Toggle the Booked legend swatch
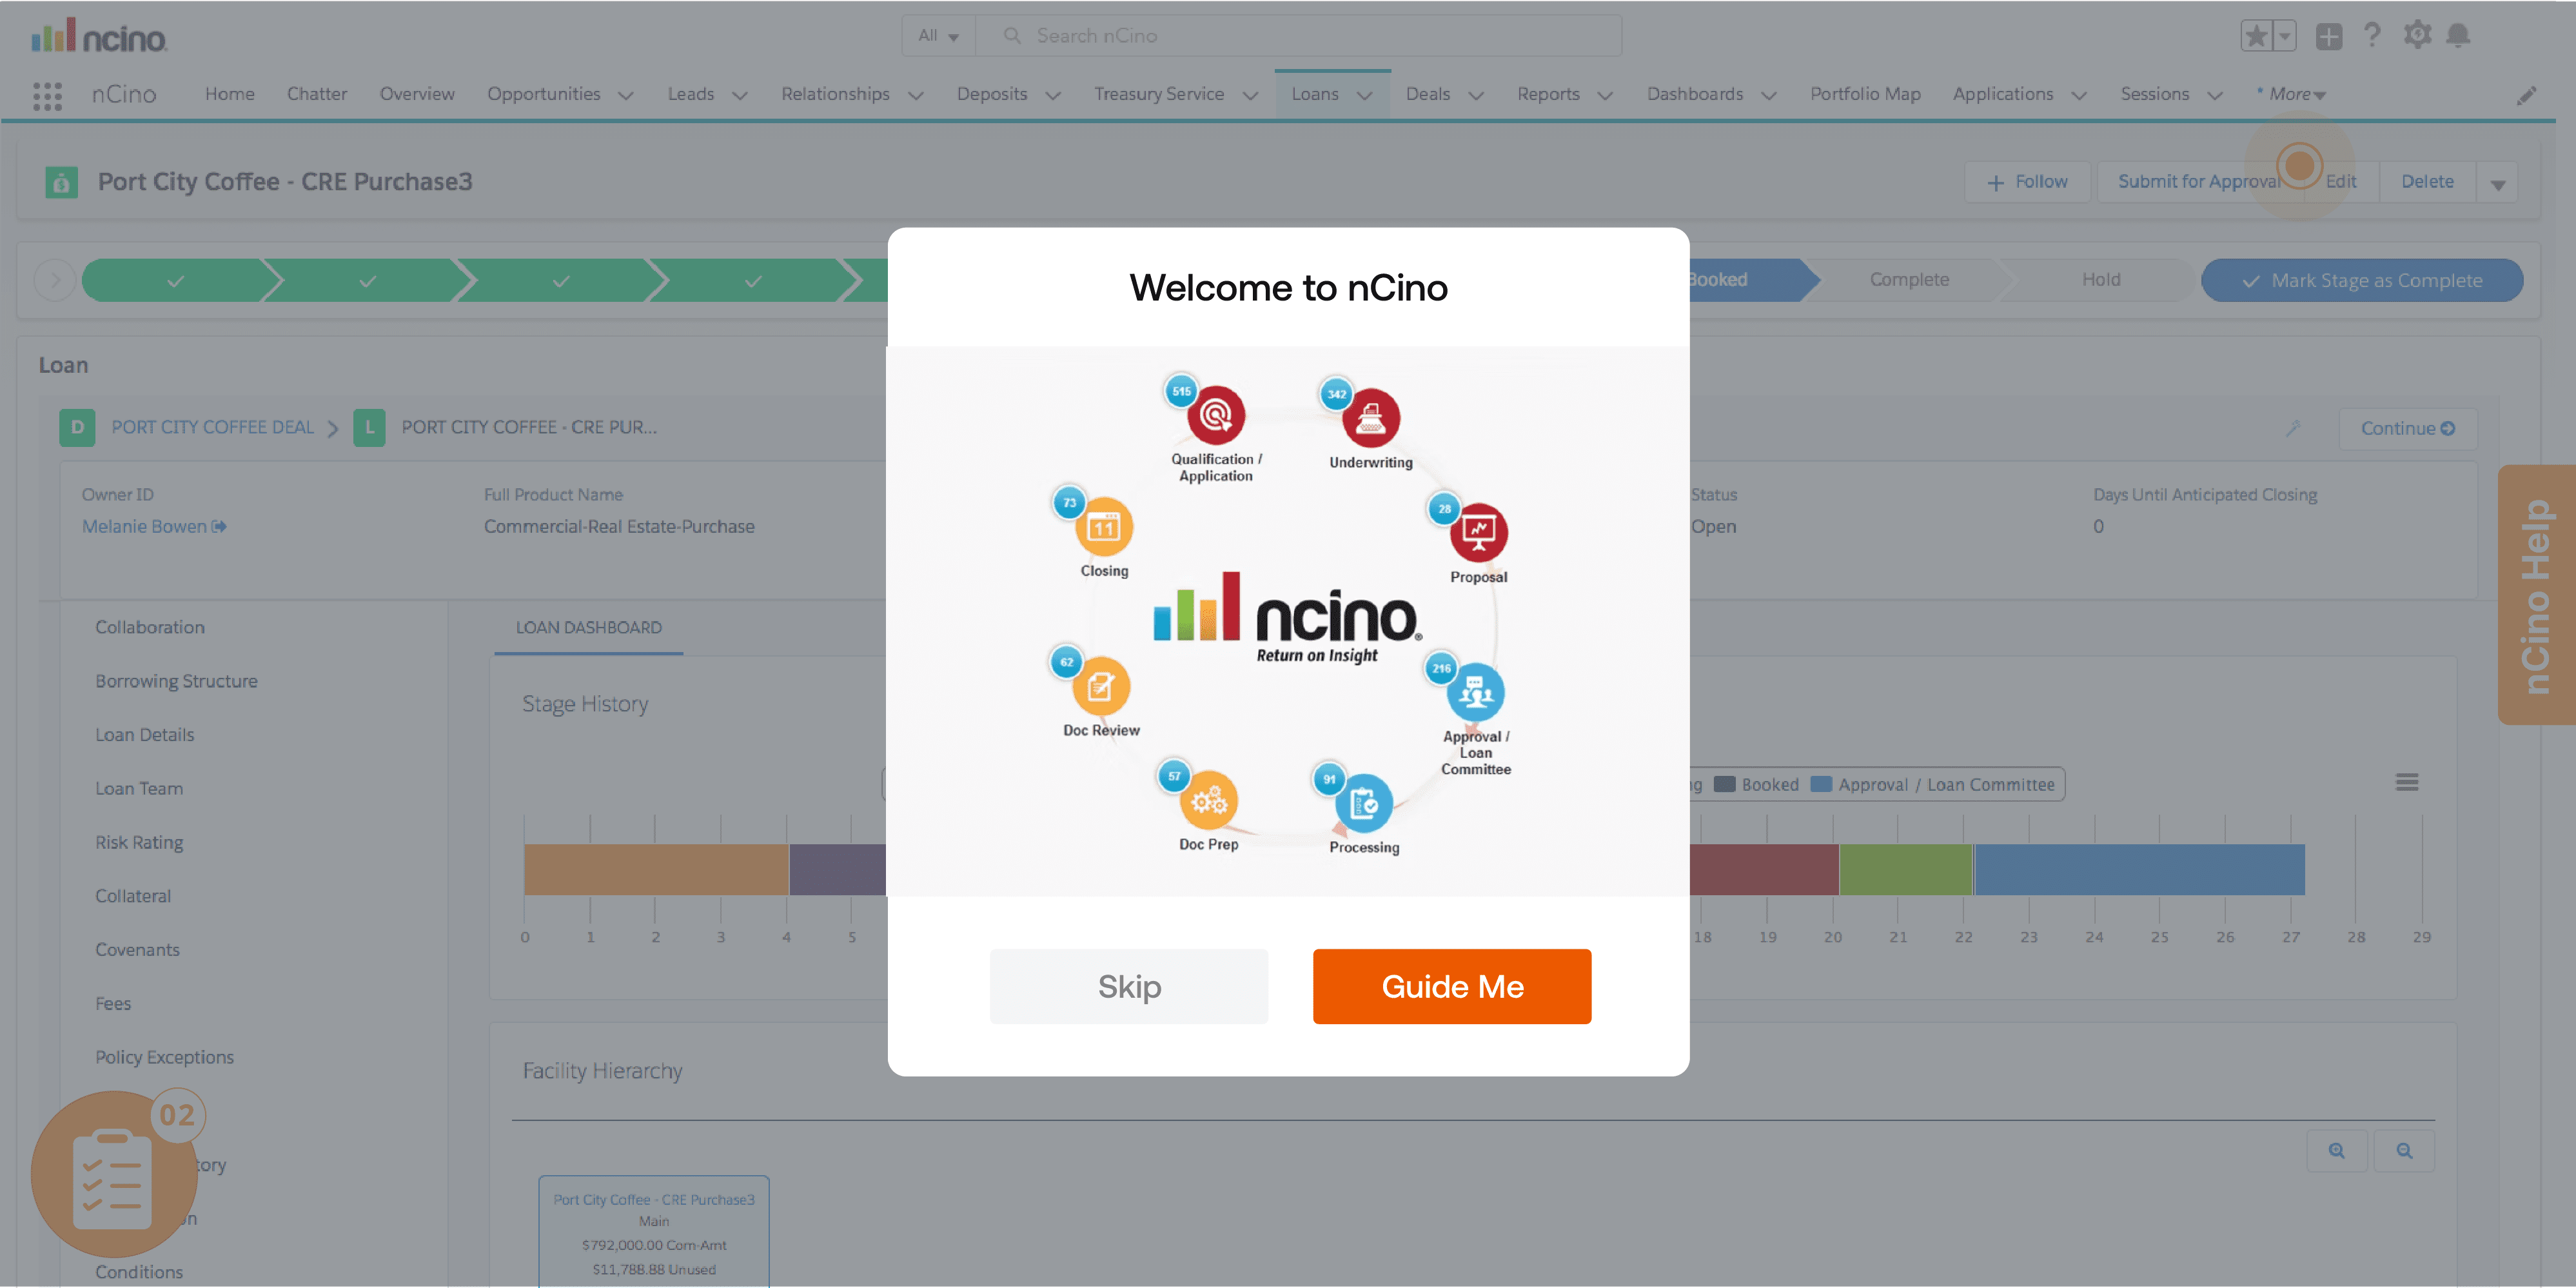 click(1724, 785)
